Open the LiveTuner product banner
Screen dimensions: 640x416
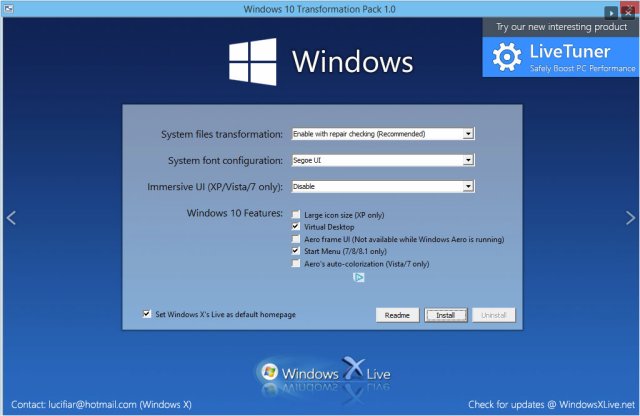[x=560, y=57]
